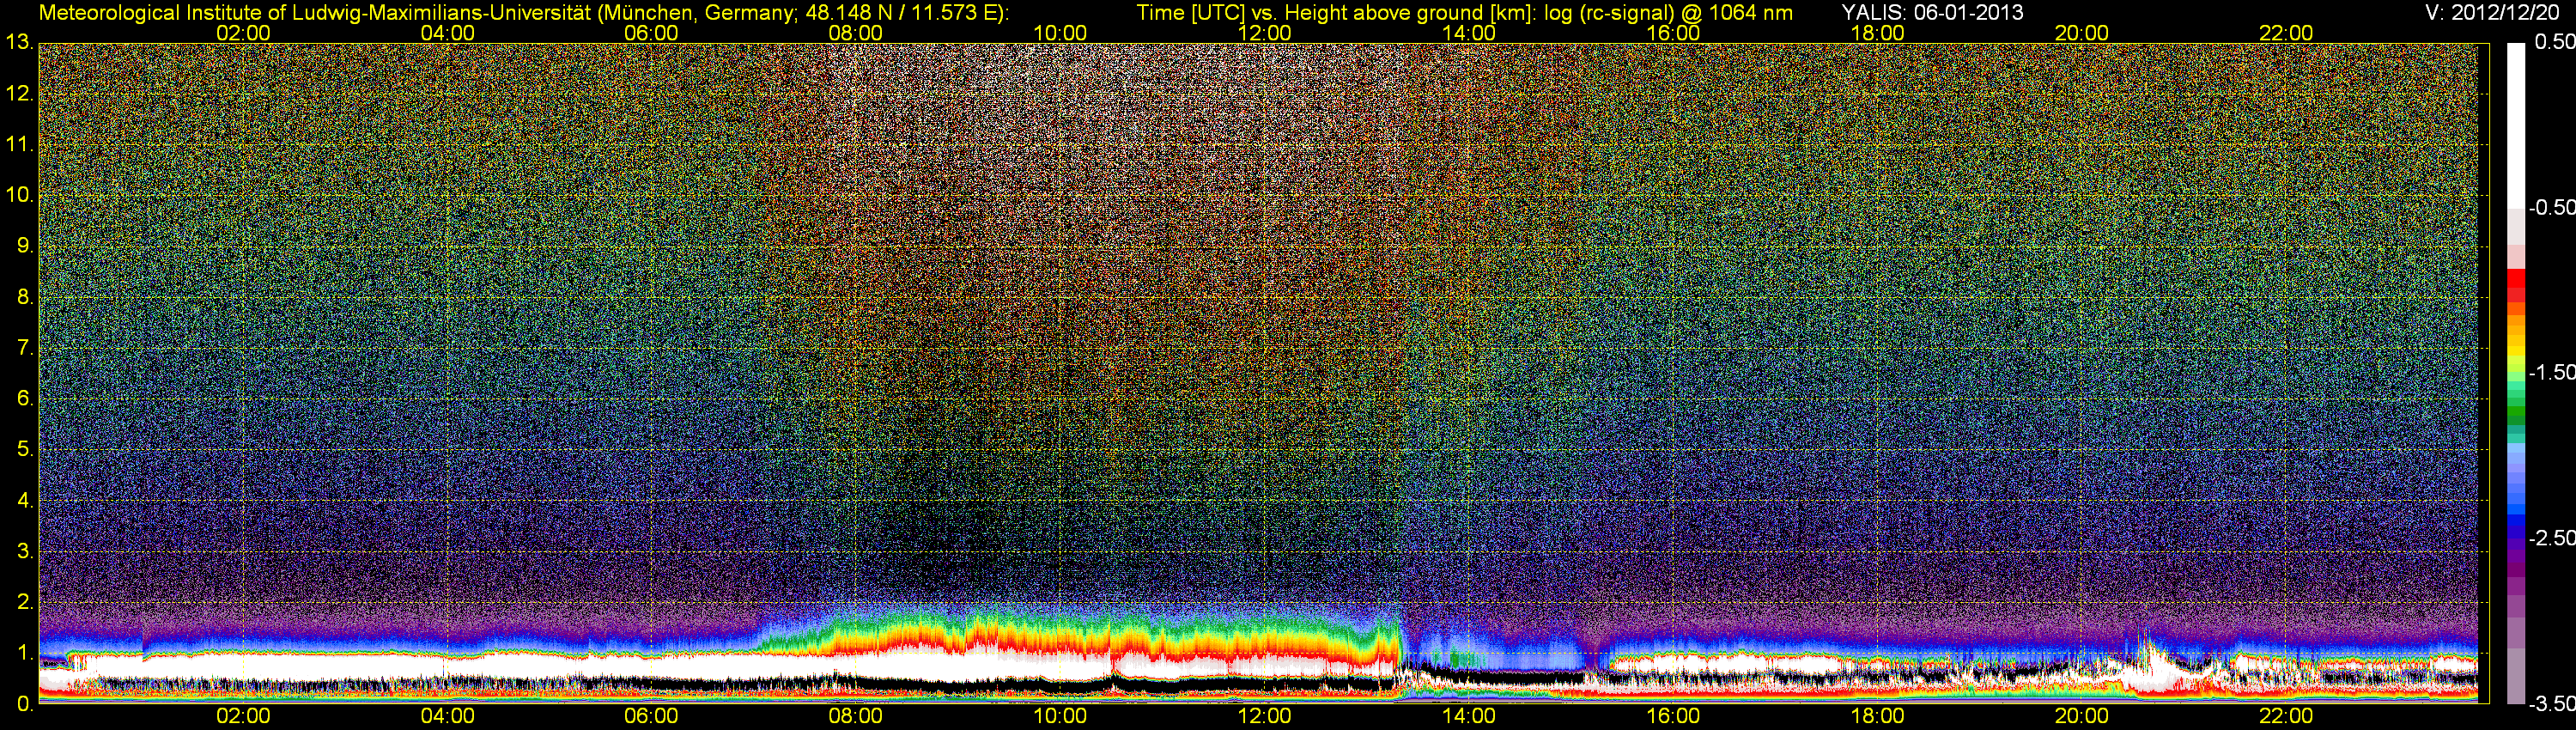The width and height of the screenshot is (2576, 730).
Task: Select the 0 km height axis label
Action: coord(25,704)
